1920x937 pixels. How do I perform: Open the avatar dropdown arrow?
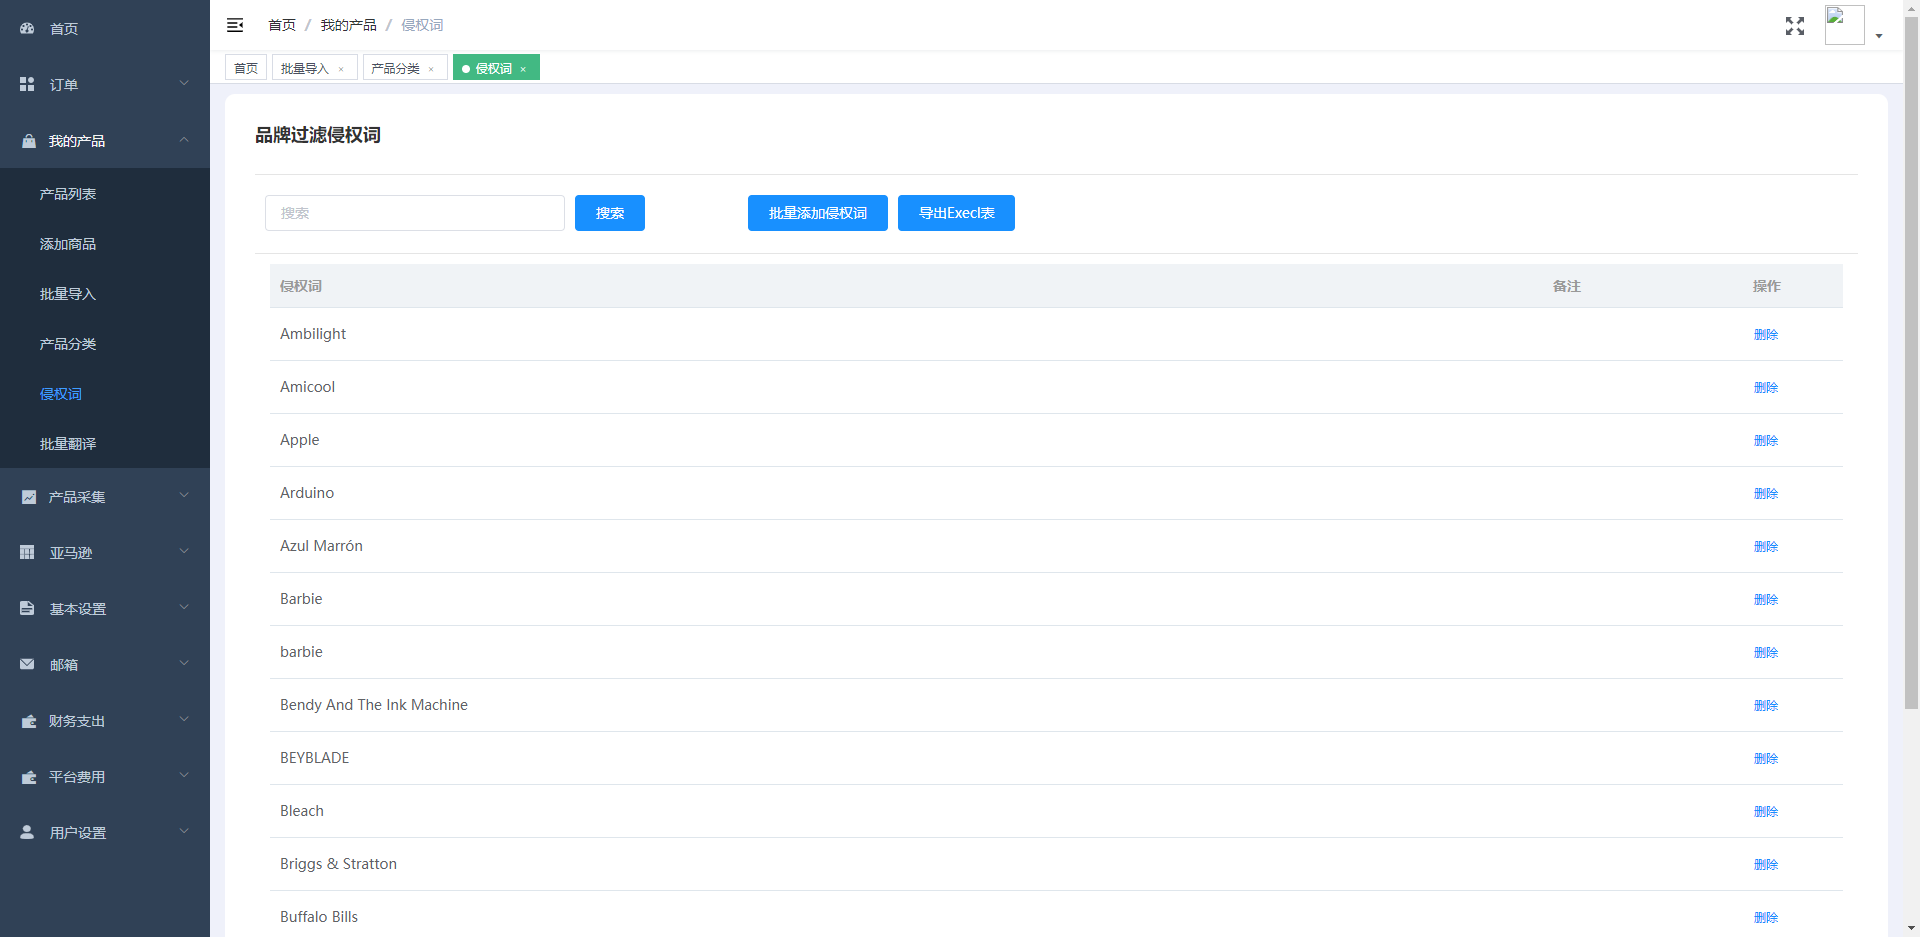(x=1879, y=36)
